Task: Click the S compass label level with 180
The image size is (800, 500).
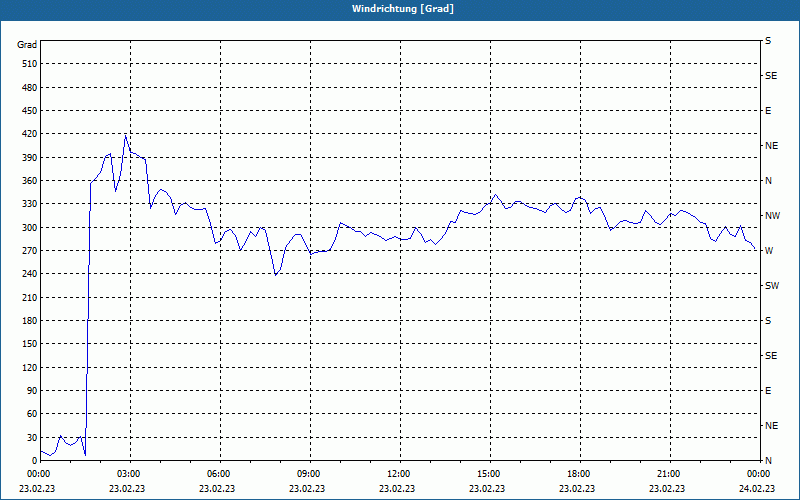Action: click(768, 321)
